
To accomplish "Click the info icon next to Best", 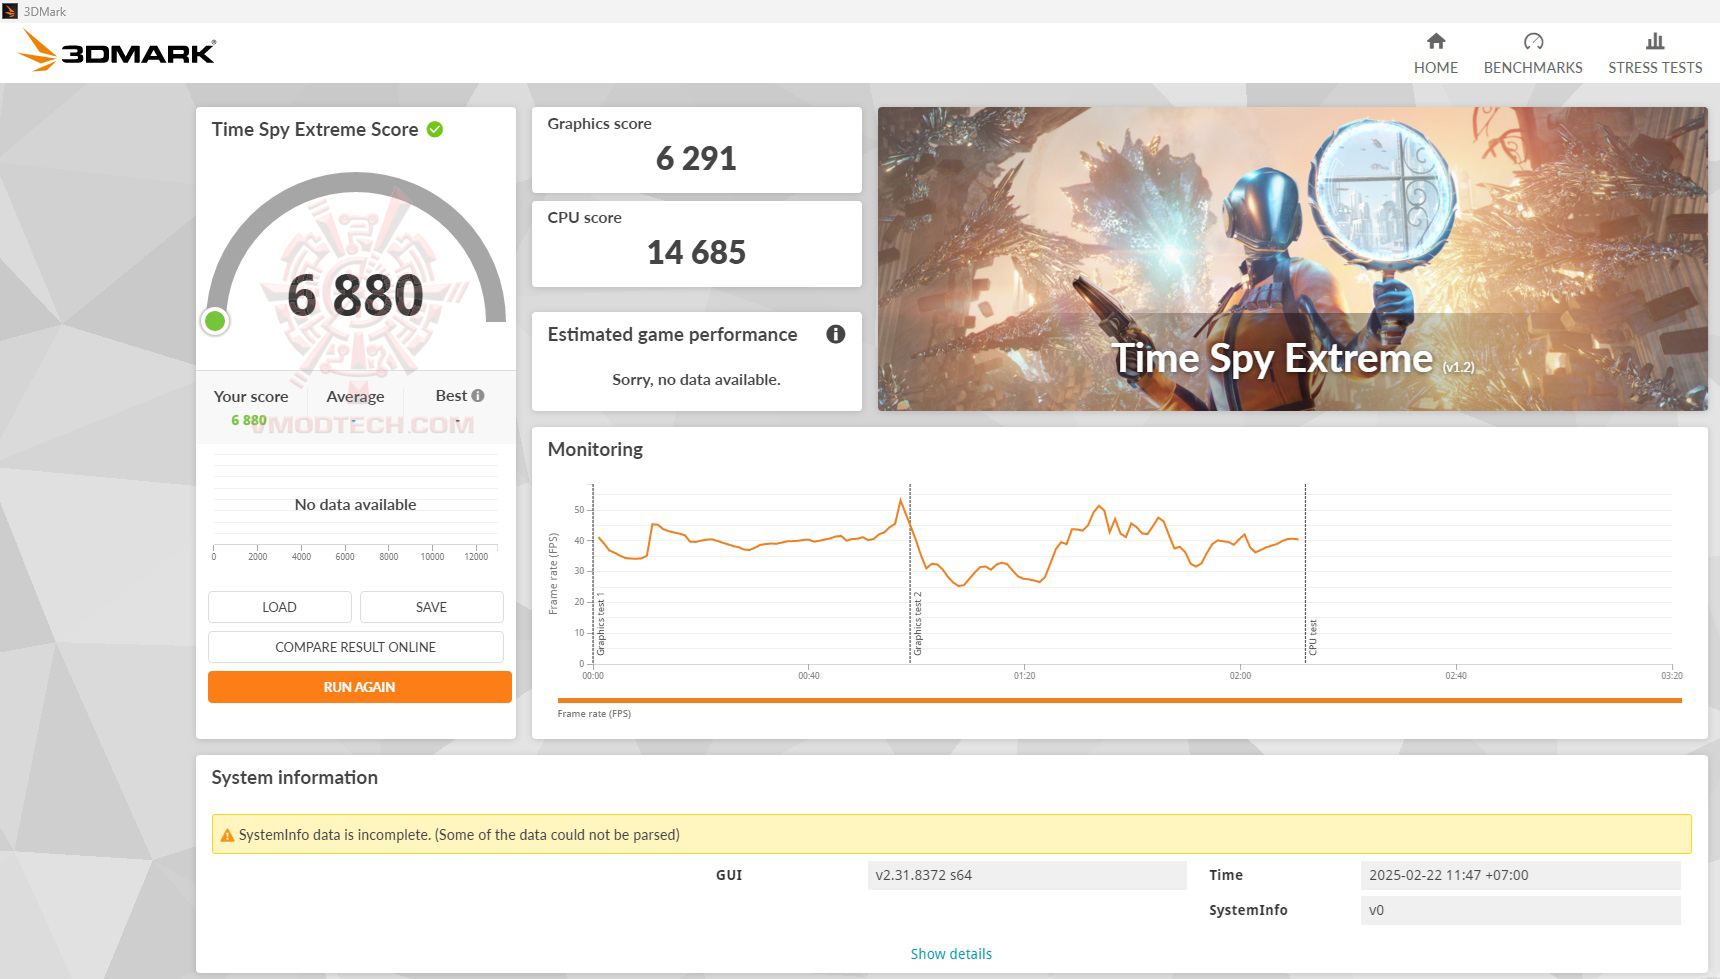I will pyautogui.click(x=476, y=395).
